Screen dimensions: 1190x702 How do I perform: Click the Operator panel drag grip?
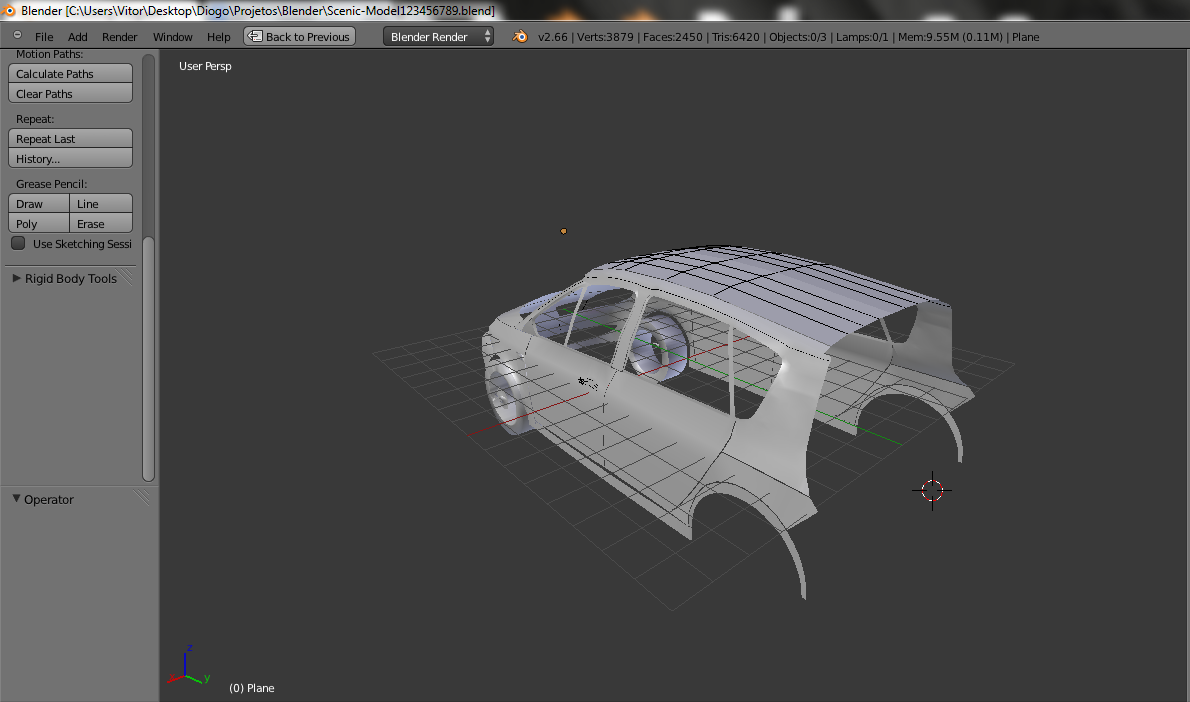coord(141,497)
